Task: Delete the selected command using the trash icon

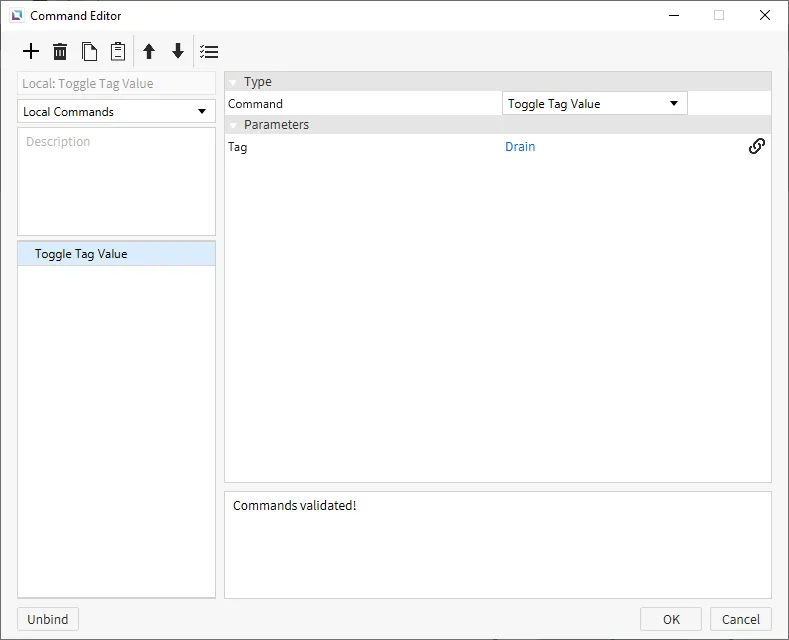Action: [x=60, y=52]
